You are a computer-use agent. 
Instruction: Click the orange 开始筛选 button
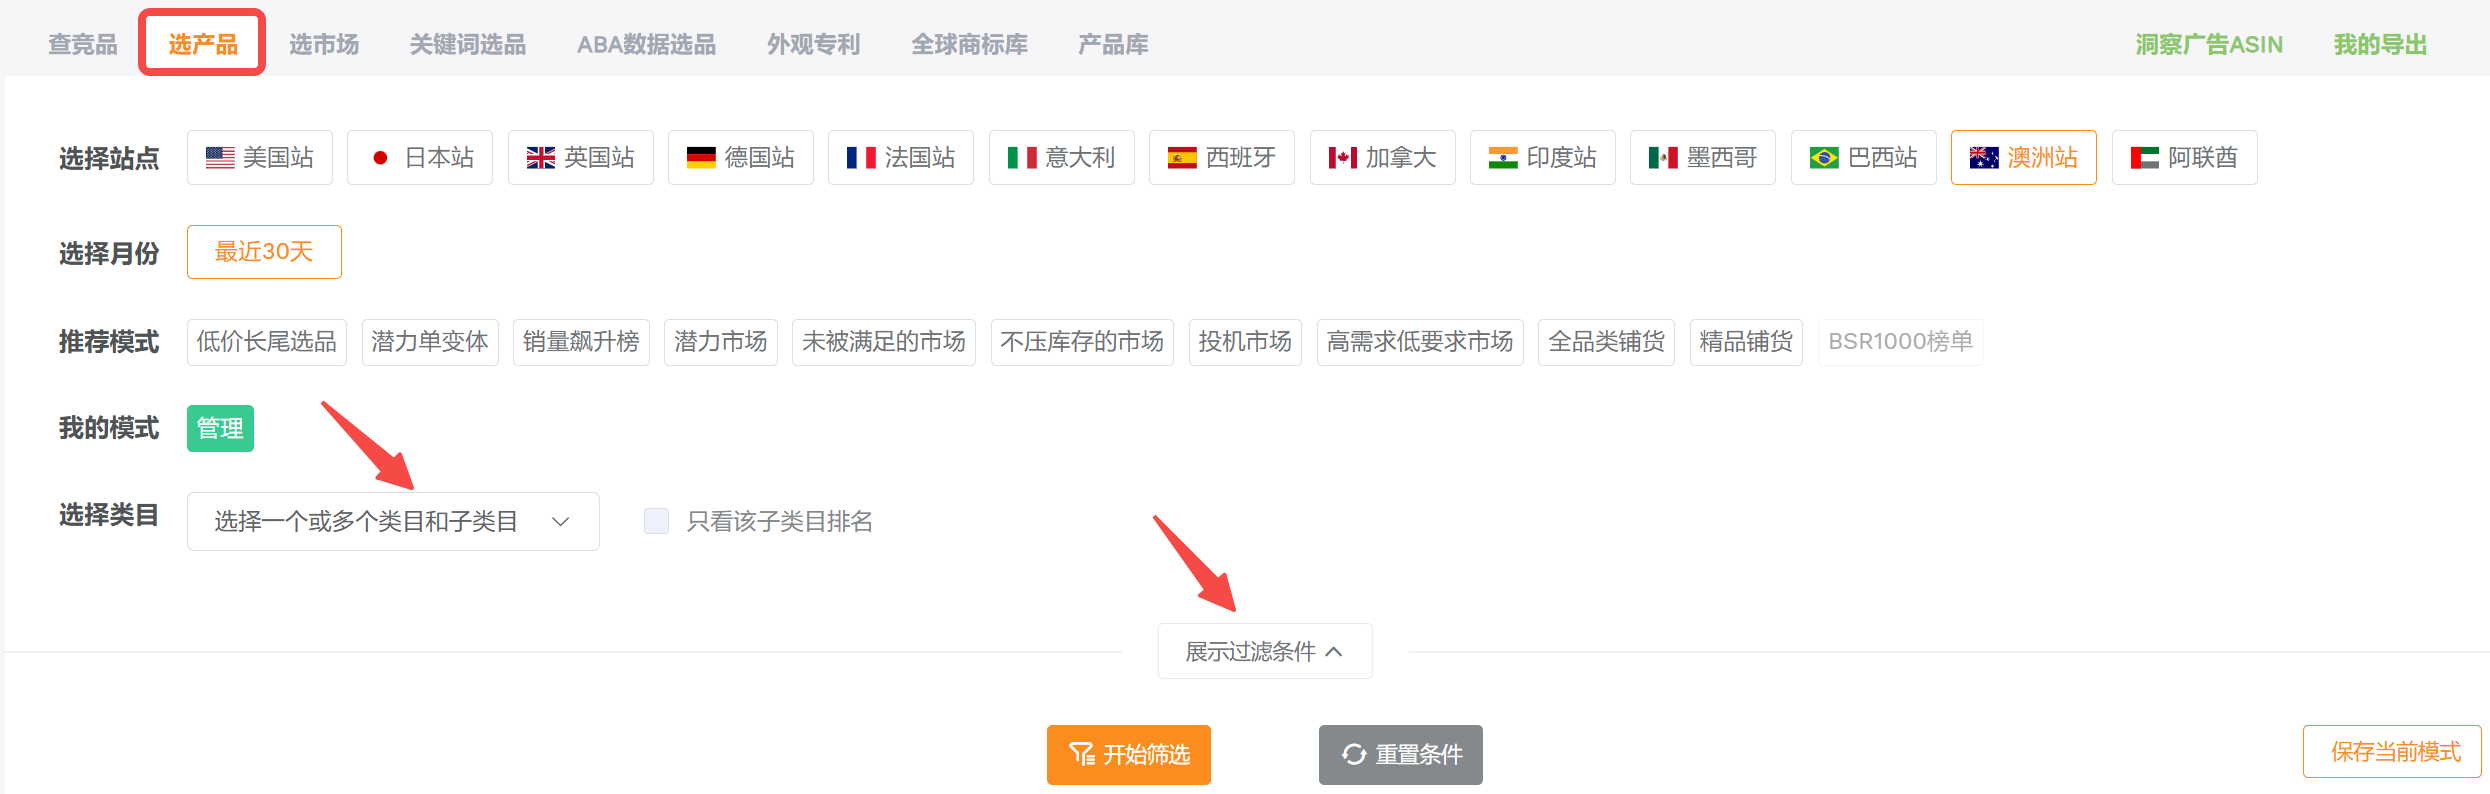pos(1129,754)
